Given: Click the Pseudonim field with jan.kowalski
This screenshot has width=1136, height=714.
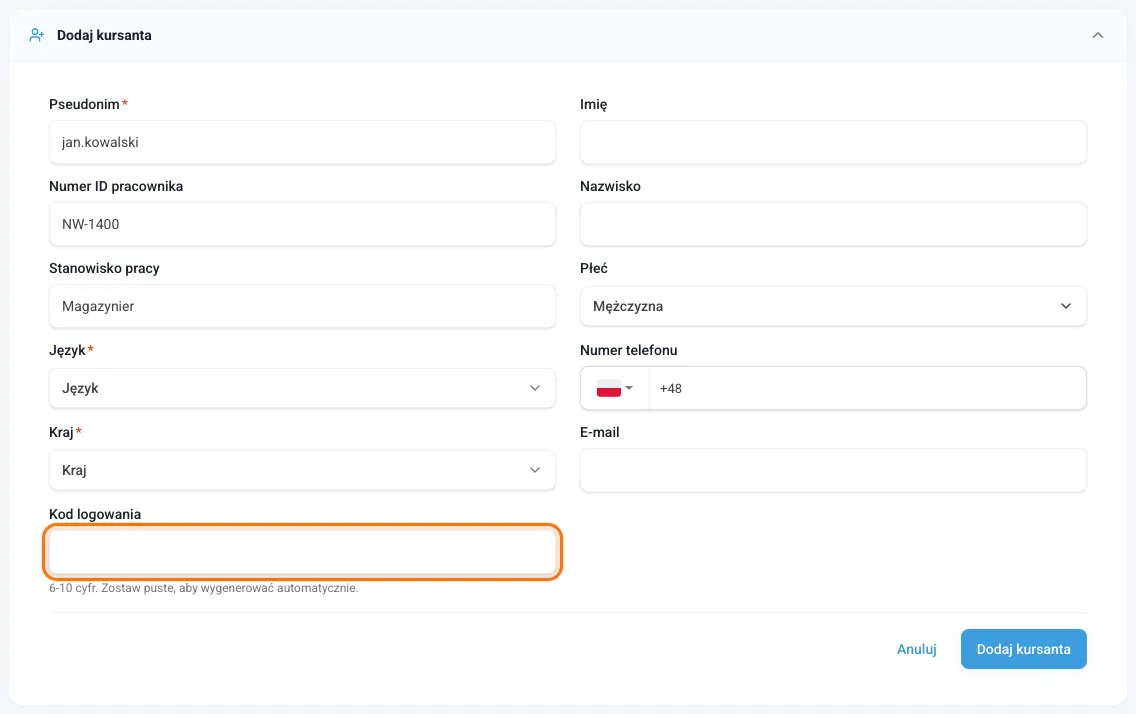Looking at the screenshot, I should click(302, 142).
